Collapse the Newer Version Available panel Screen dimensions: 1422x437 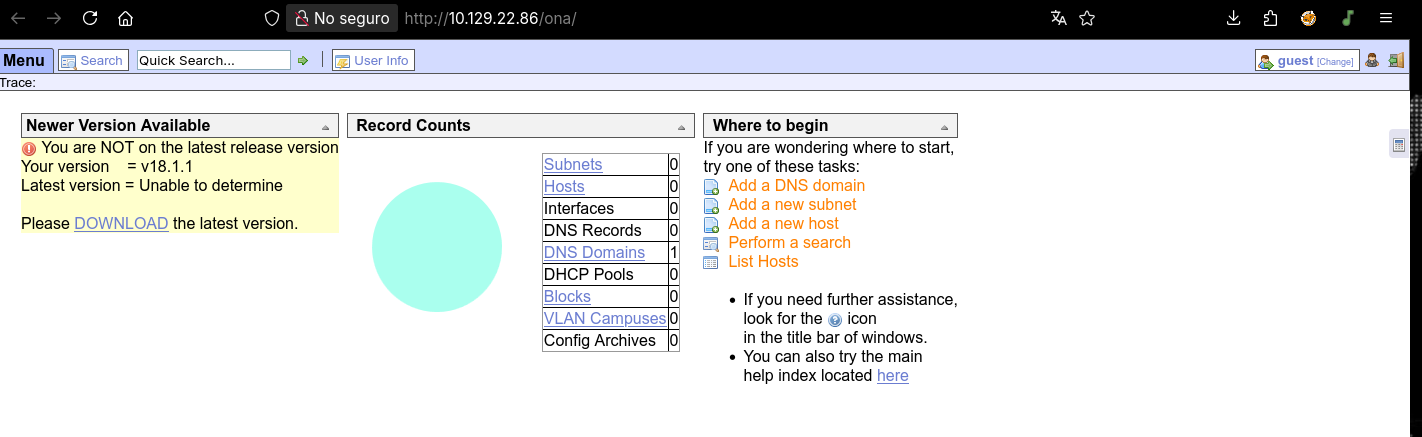pyautogui.click(x=326, y=127)
